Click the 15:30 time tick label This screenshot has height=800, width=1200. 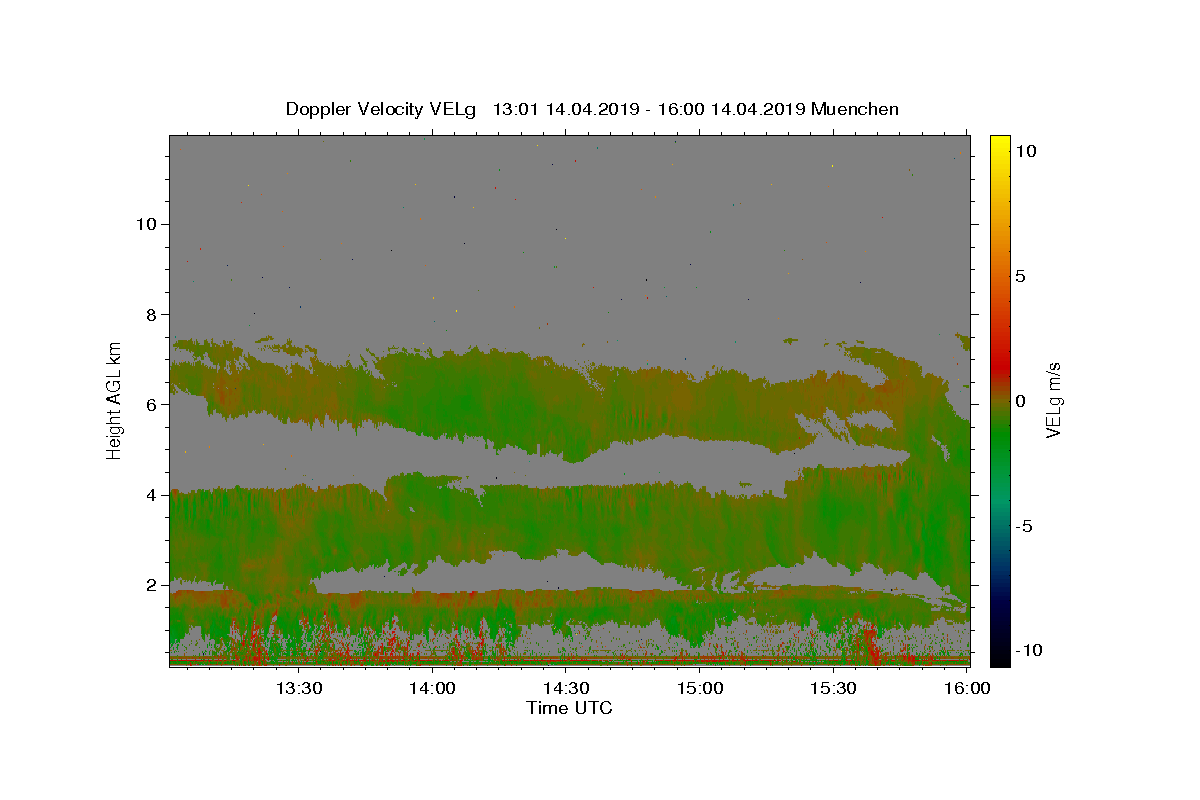pos(833,689)
